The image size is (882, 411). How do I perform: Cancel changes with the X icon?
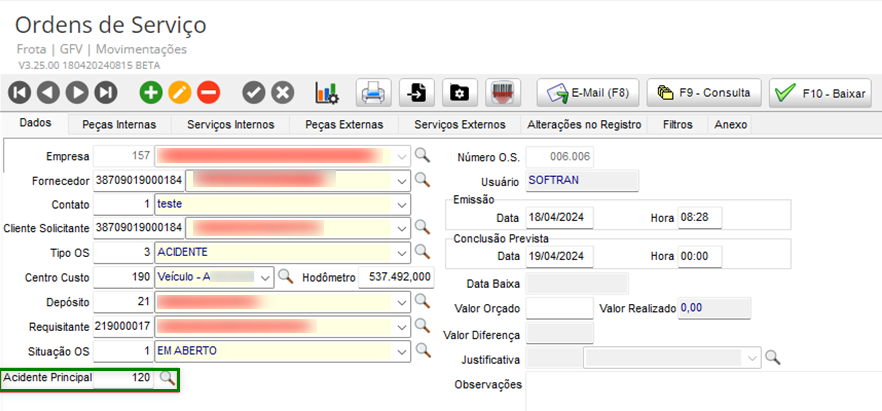click(x=282, y=93)
